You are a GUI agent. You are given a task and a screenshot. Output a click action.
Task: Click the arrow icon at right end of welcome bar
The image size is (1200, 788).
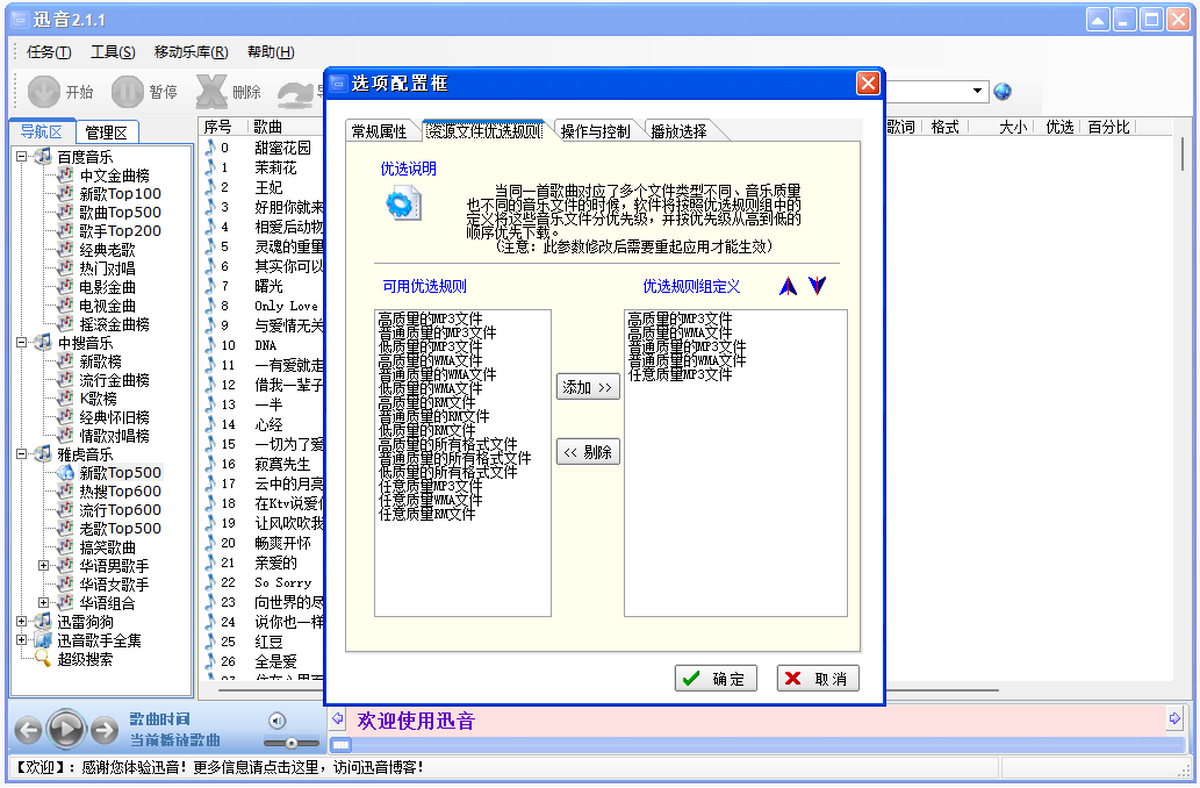coord(1174,719)
